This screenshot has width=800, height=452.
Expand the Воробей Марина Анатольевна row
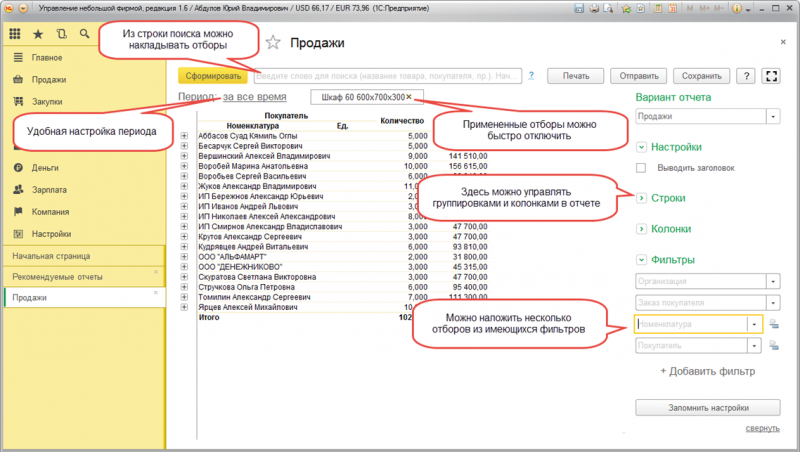coord(184,166)
